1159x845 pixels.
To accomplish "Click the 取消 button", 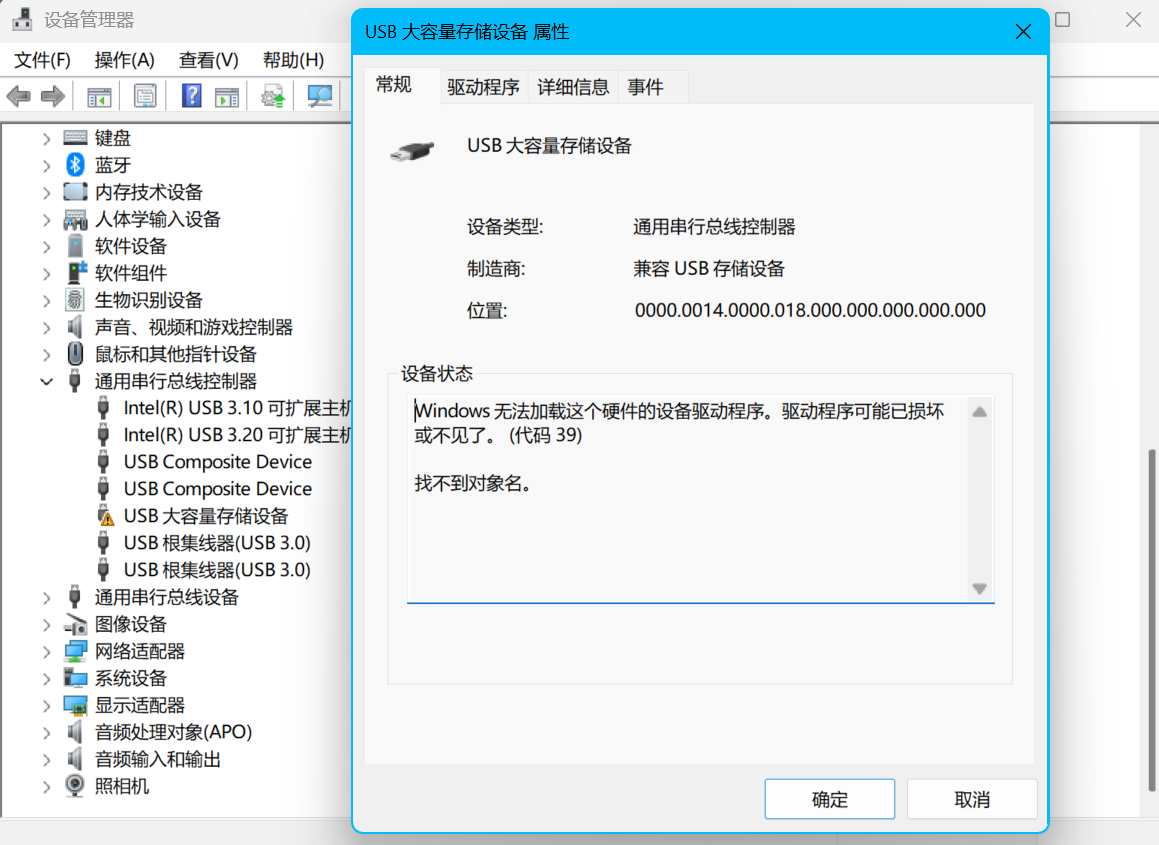I will (x=972, y=799).
